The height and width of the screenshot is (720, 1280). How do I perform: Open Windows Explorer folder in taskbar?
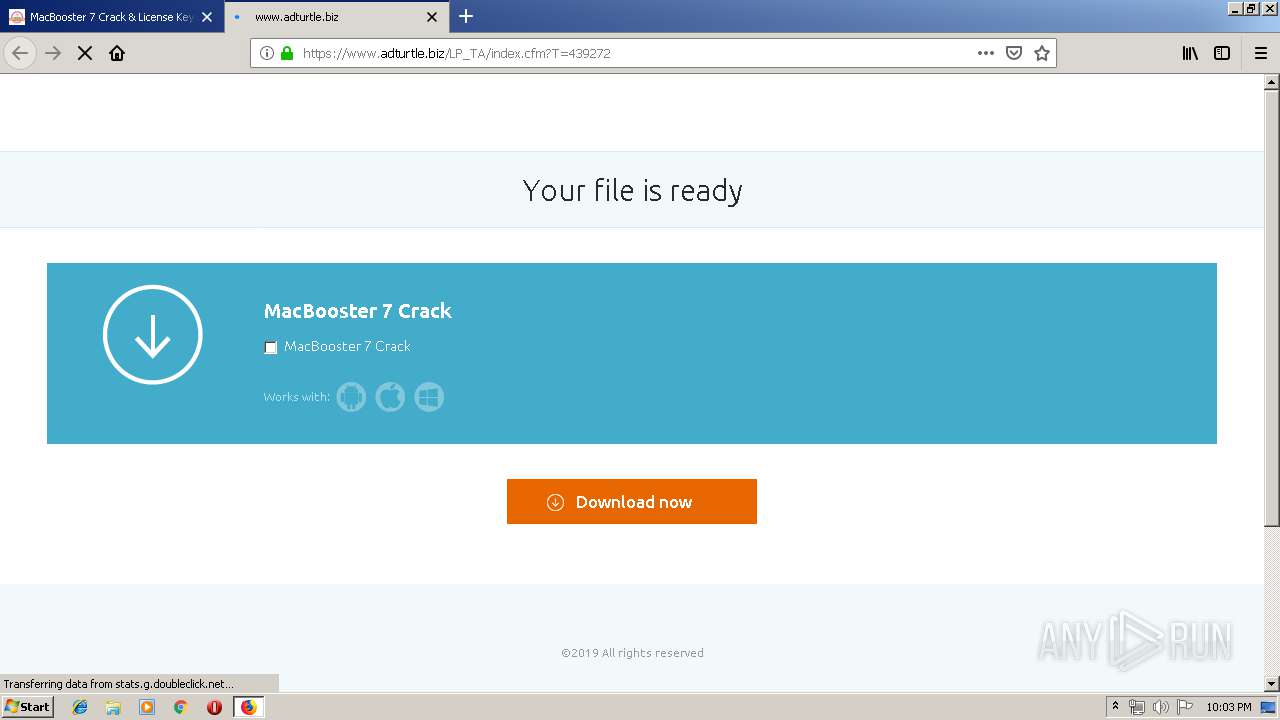(x=113, y=707)
